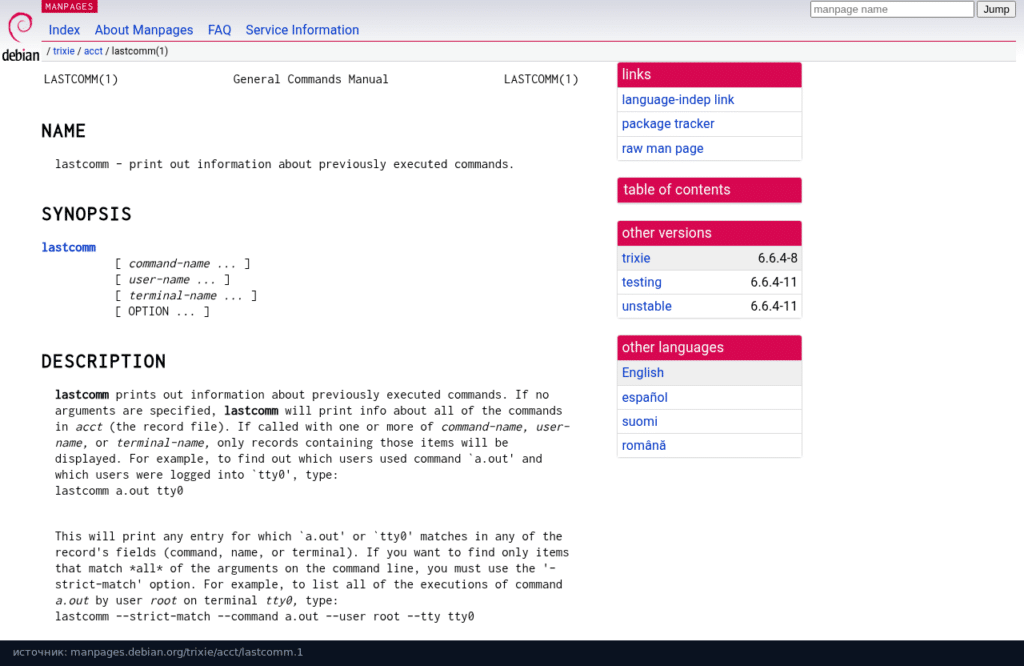This screenshot has height=666, width=1024.
Task: Click '[ terminal-name ... ]' synopsis line
Action: pyautogui.click(x=186, y=296)
